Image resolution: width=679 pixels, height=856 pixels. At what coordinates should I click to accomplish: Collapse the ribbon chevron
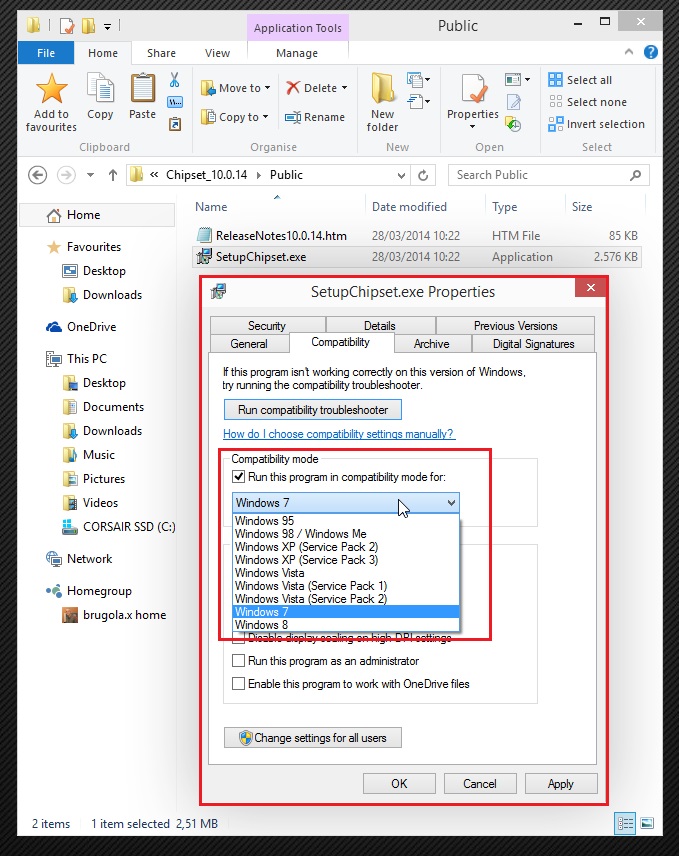[629, 52]
